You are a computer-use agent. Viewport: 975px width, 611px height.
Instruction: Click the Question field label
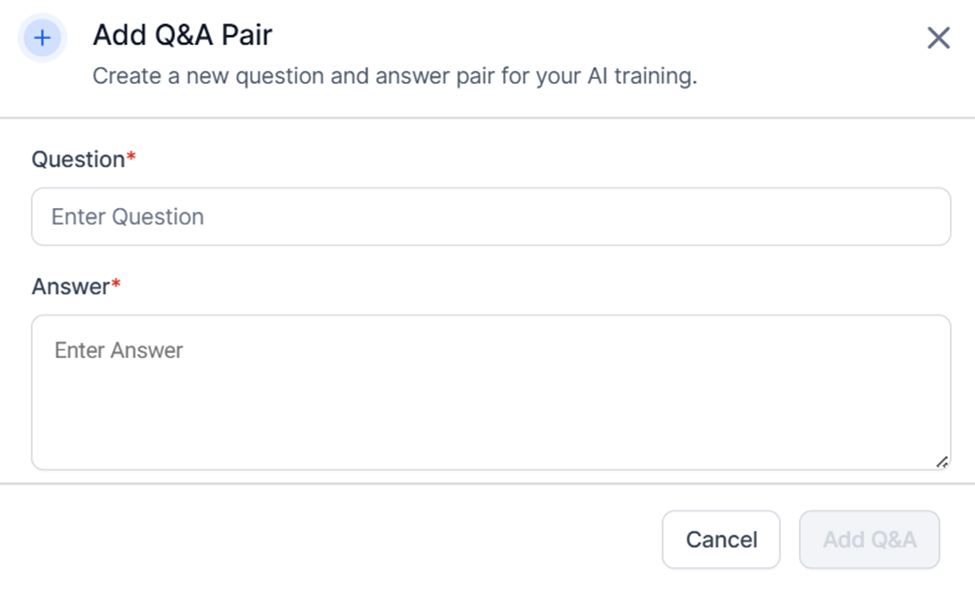(x=78, y=159)
